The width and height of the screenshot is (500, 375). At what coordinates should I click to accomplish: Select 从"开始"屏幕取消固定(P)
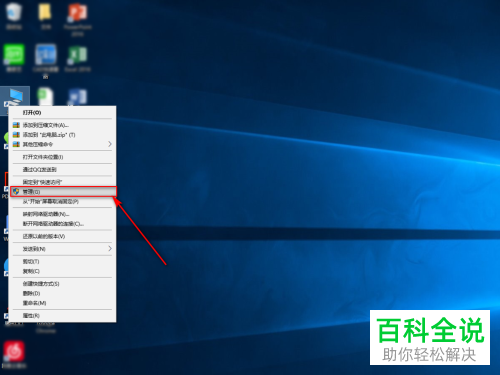coord(62,201)
